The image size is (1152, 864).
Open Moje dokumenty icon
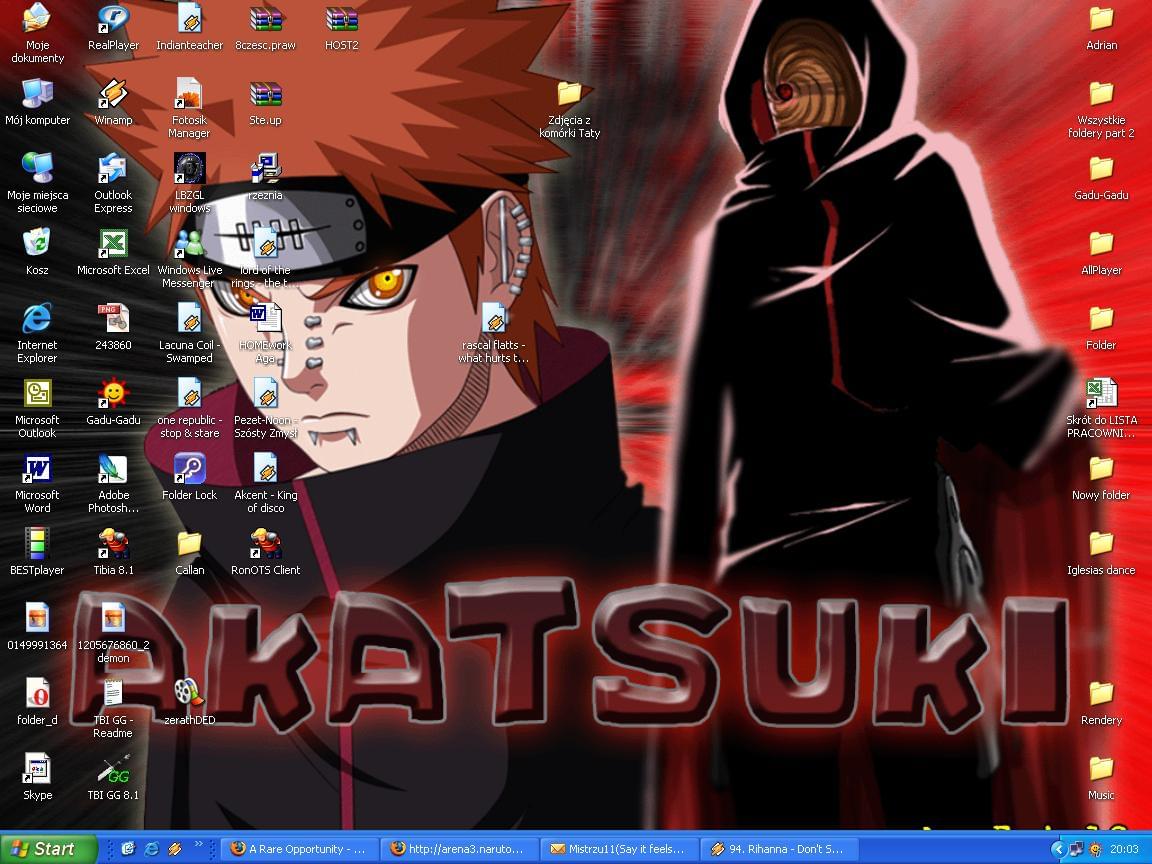coord(37,18)
